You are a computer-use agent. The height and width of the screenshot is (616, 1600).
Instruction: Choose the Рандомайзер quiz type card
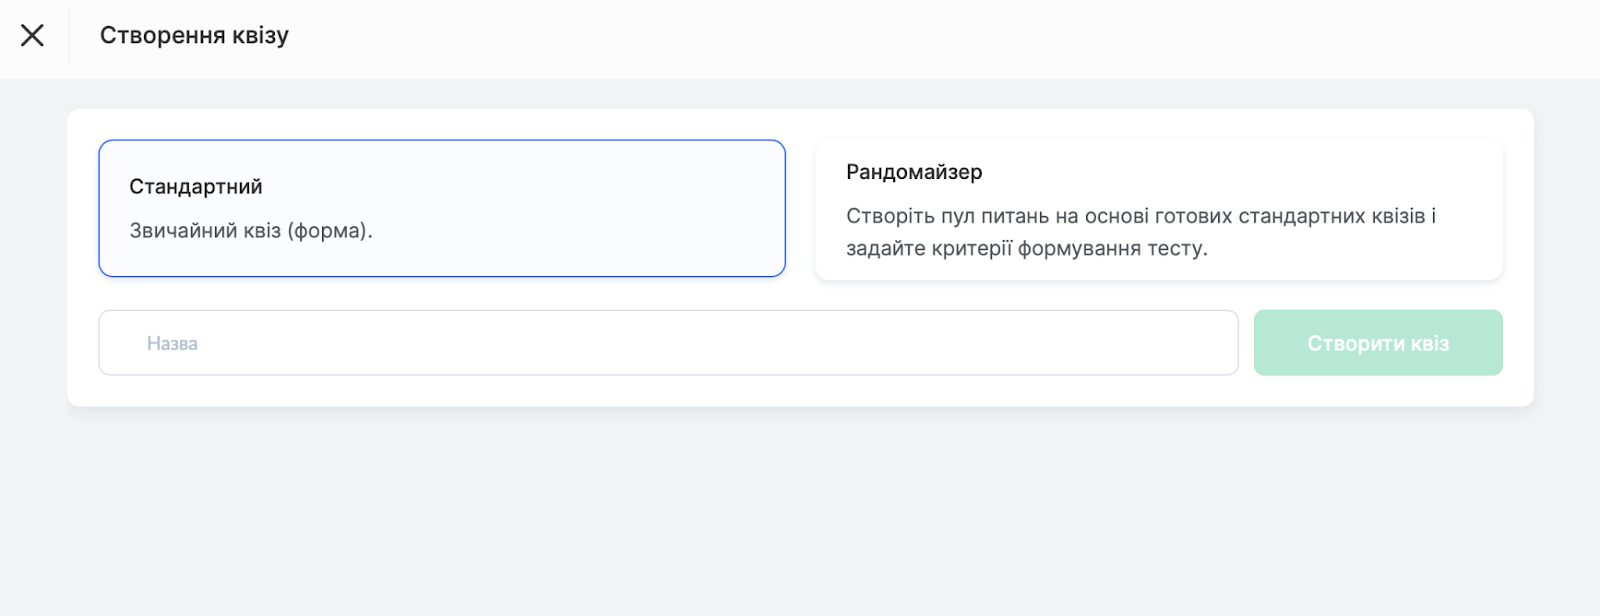(x=1158, y=210)
